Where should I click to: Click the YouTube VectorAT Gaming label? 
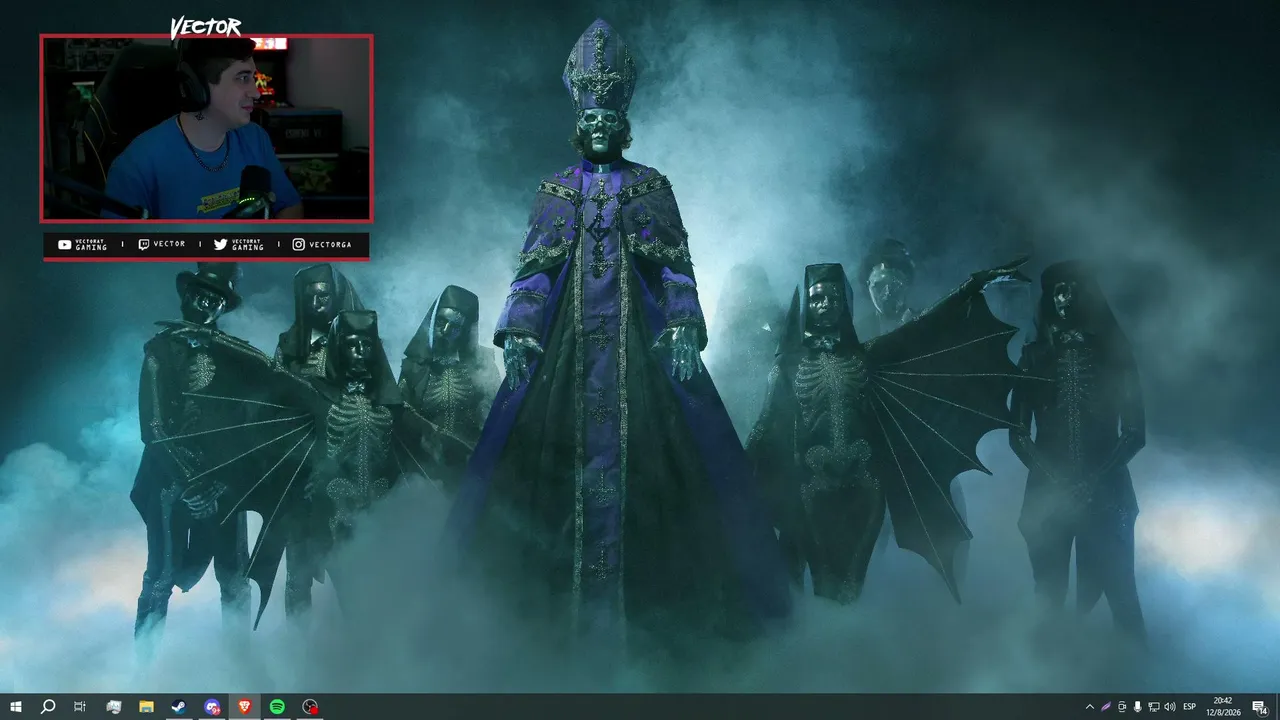point(82,245)
